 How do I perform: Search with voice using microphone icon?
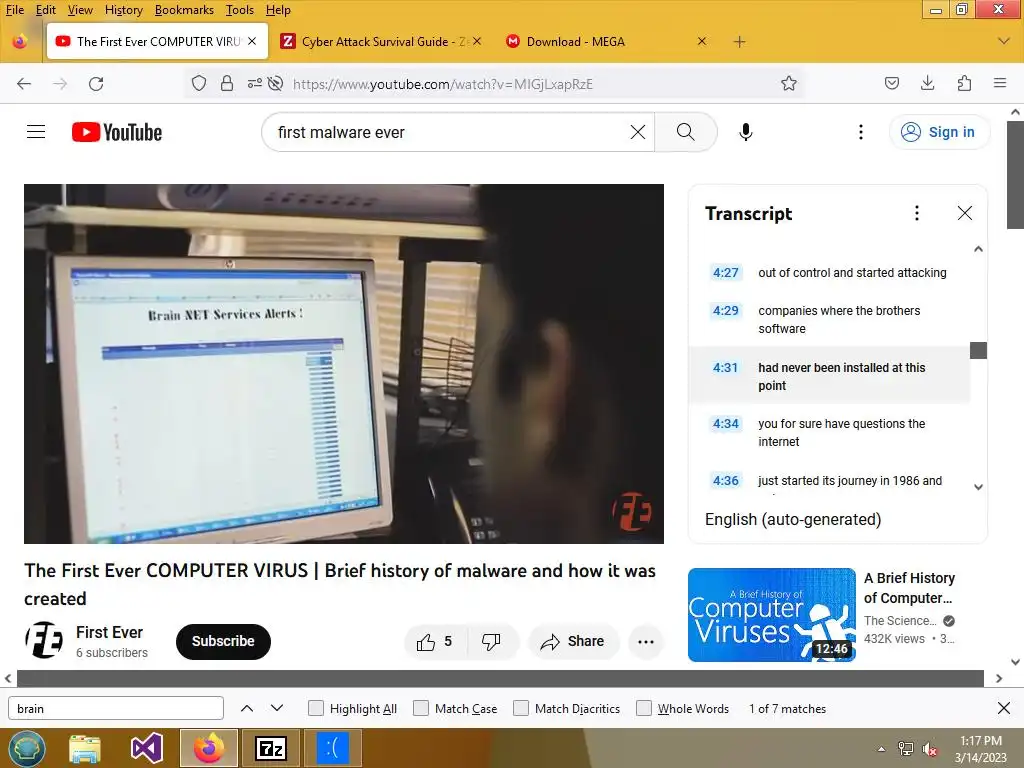(x=746, y=132)
